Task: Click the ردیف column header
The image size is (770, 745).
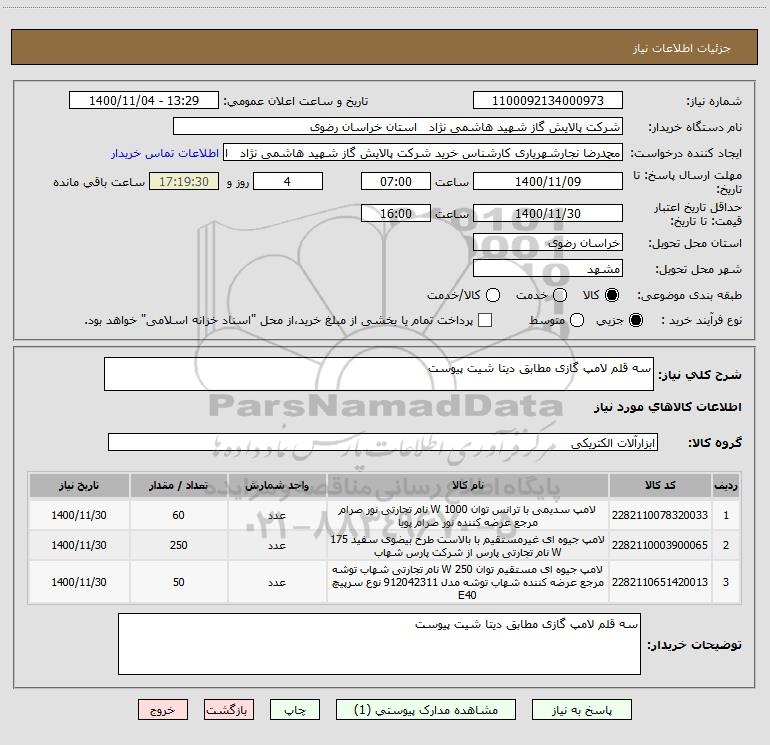Action: click(726, 485)
